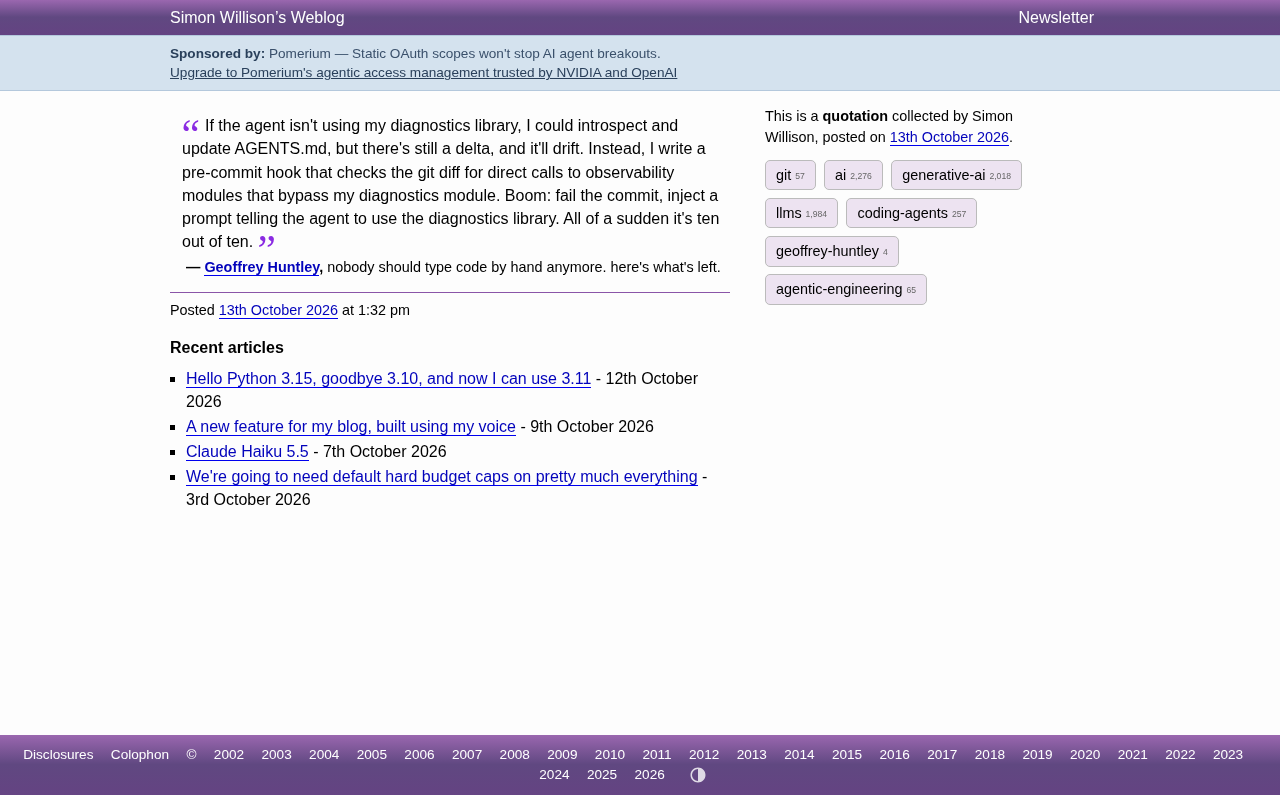Go to the 2018 archive

[x=990, y=755]
